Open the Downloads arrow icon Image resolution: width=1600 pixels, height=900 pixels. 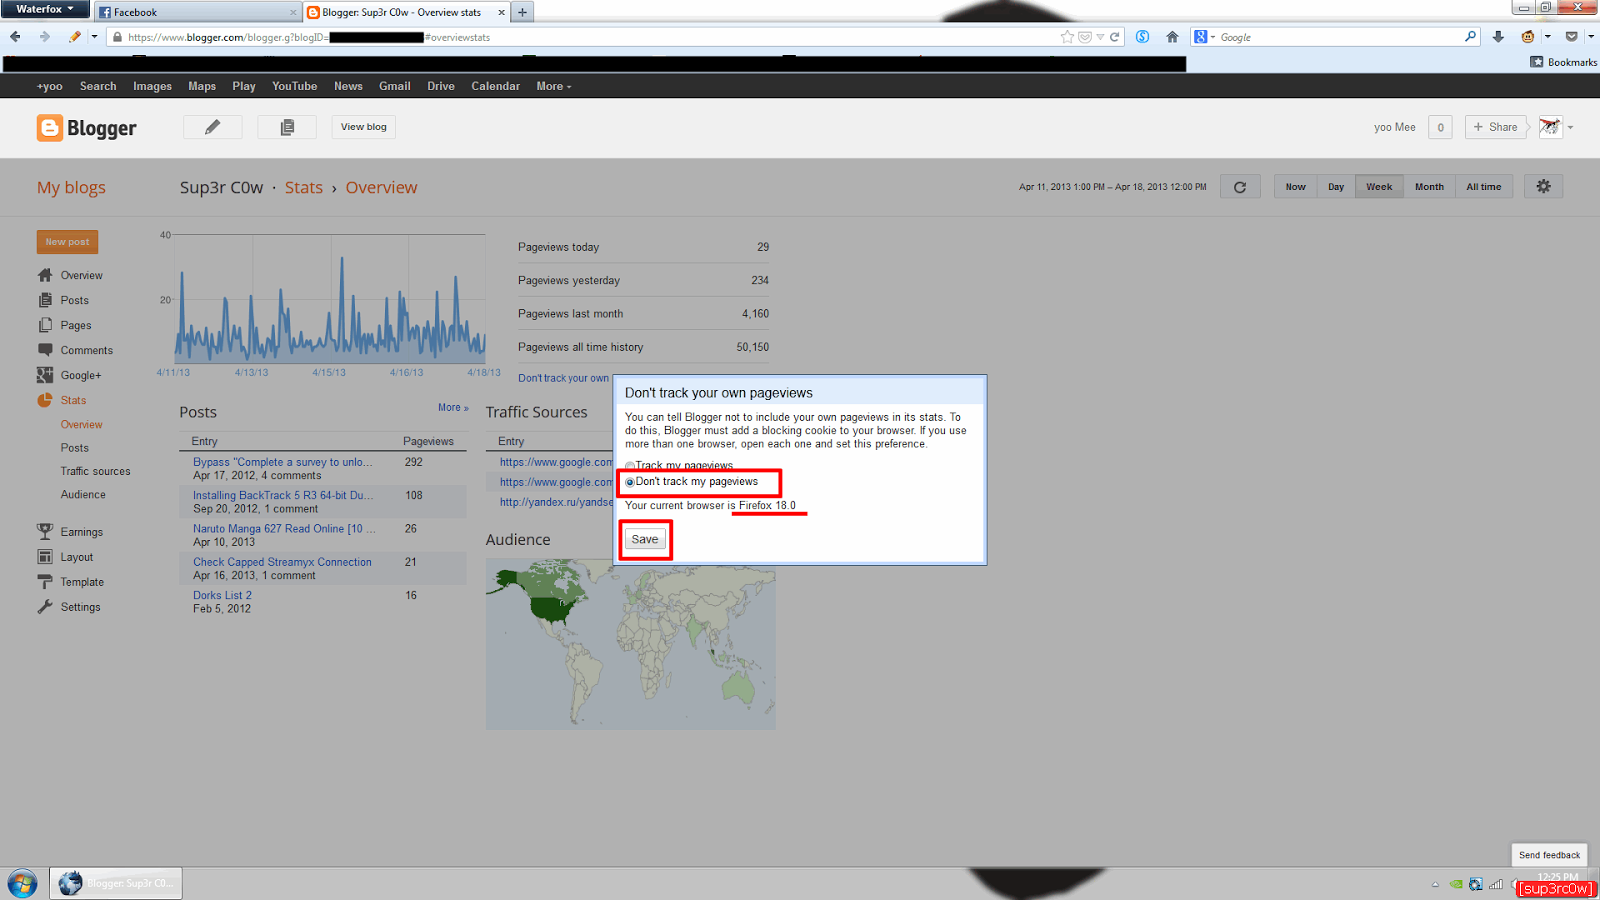1498,37
